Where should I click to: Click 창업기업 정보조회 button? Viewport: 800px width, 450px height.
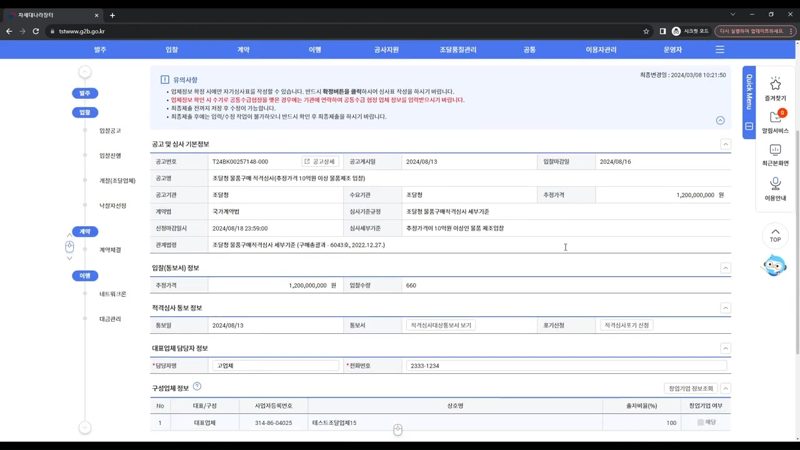coord(691,388)
